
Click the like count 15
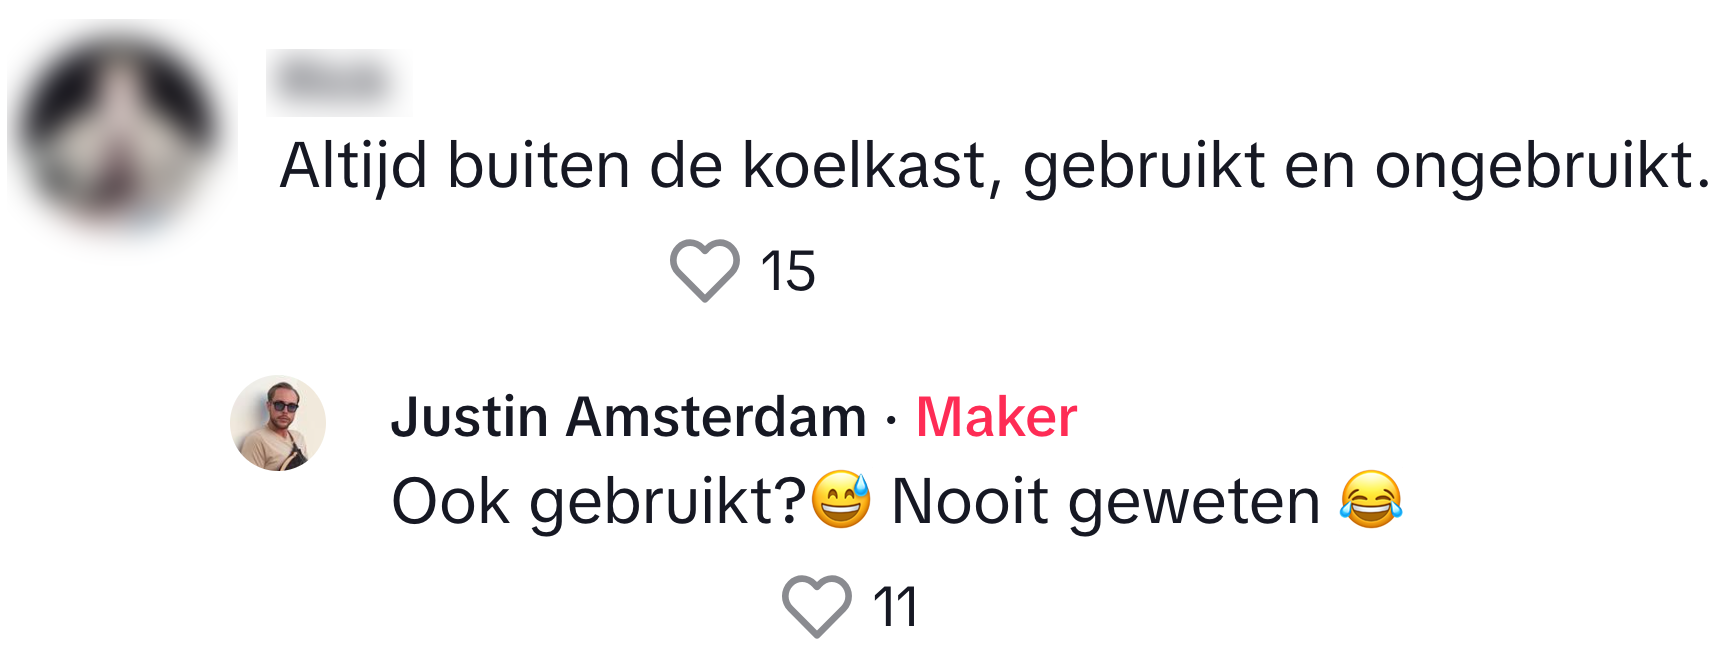[788, 271]
